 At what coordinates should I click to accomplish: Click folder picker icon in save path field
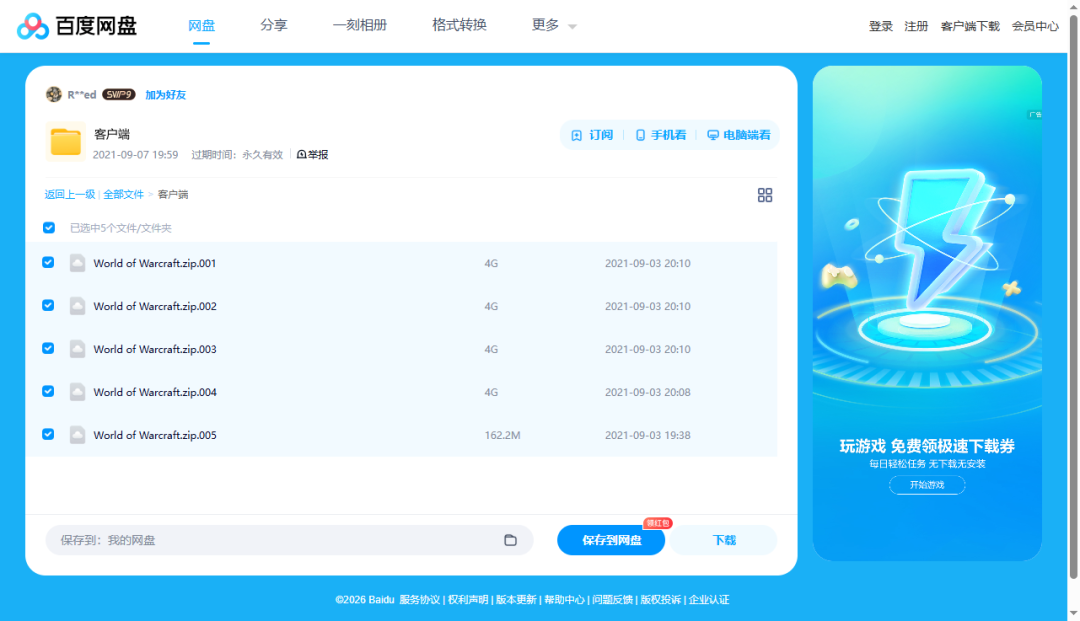pos(510,540)
